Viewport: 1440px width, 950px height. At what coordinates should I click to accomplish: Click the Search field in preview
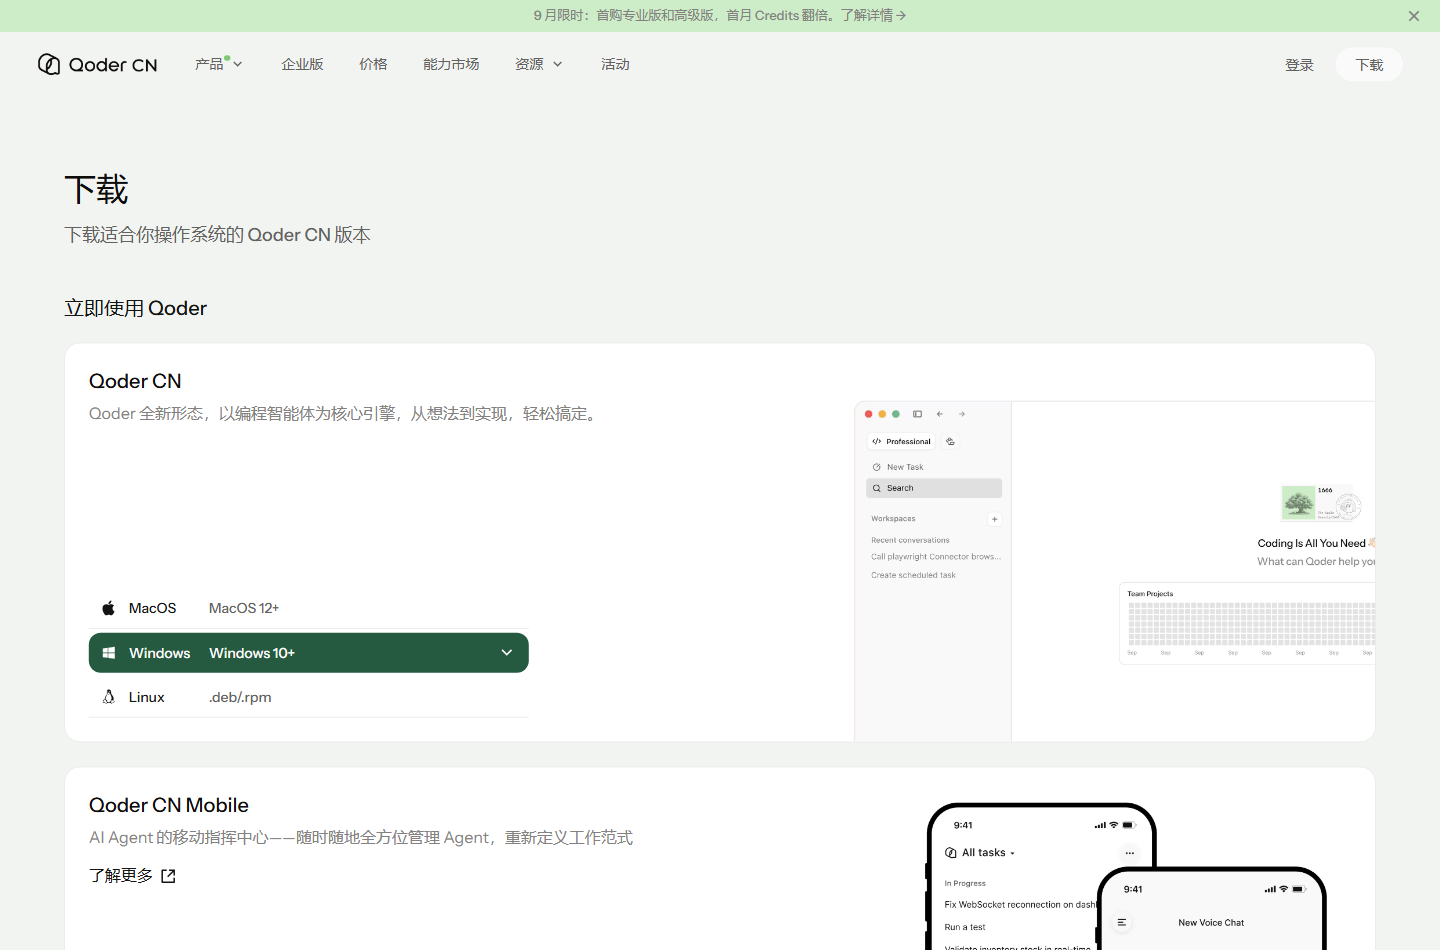pos(934,488)
